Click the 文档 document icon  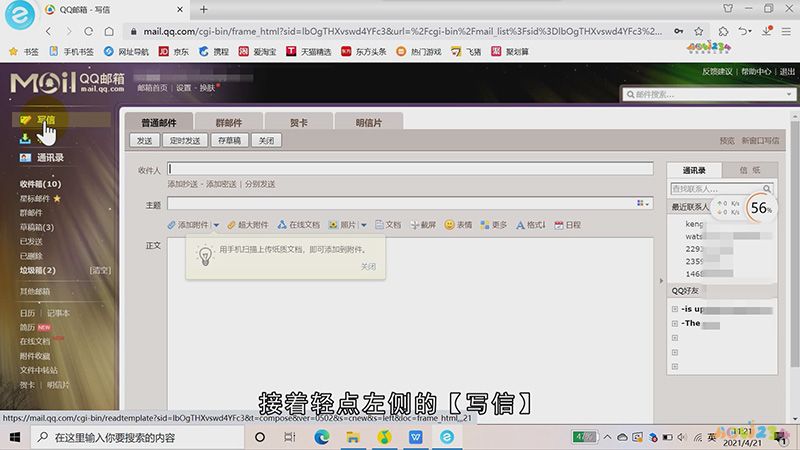(379, 225)
